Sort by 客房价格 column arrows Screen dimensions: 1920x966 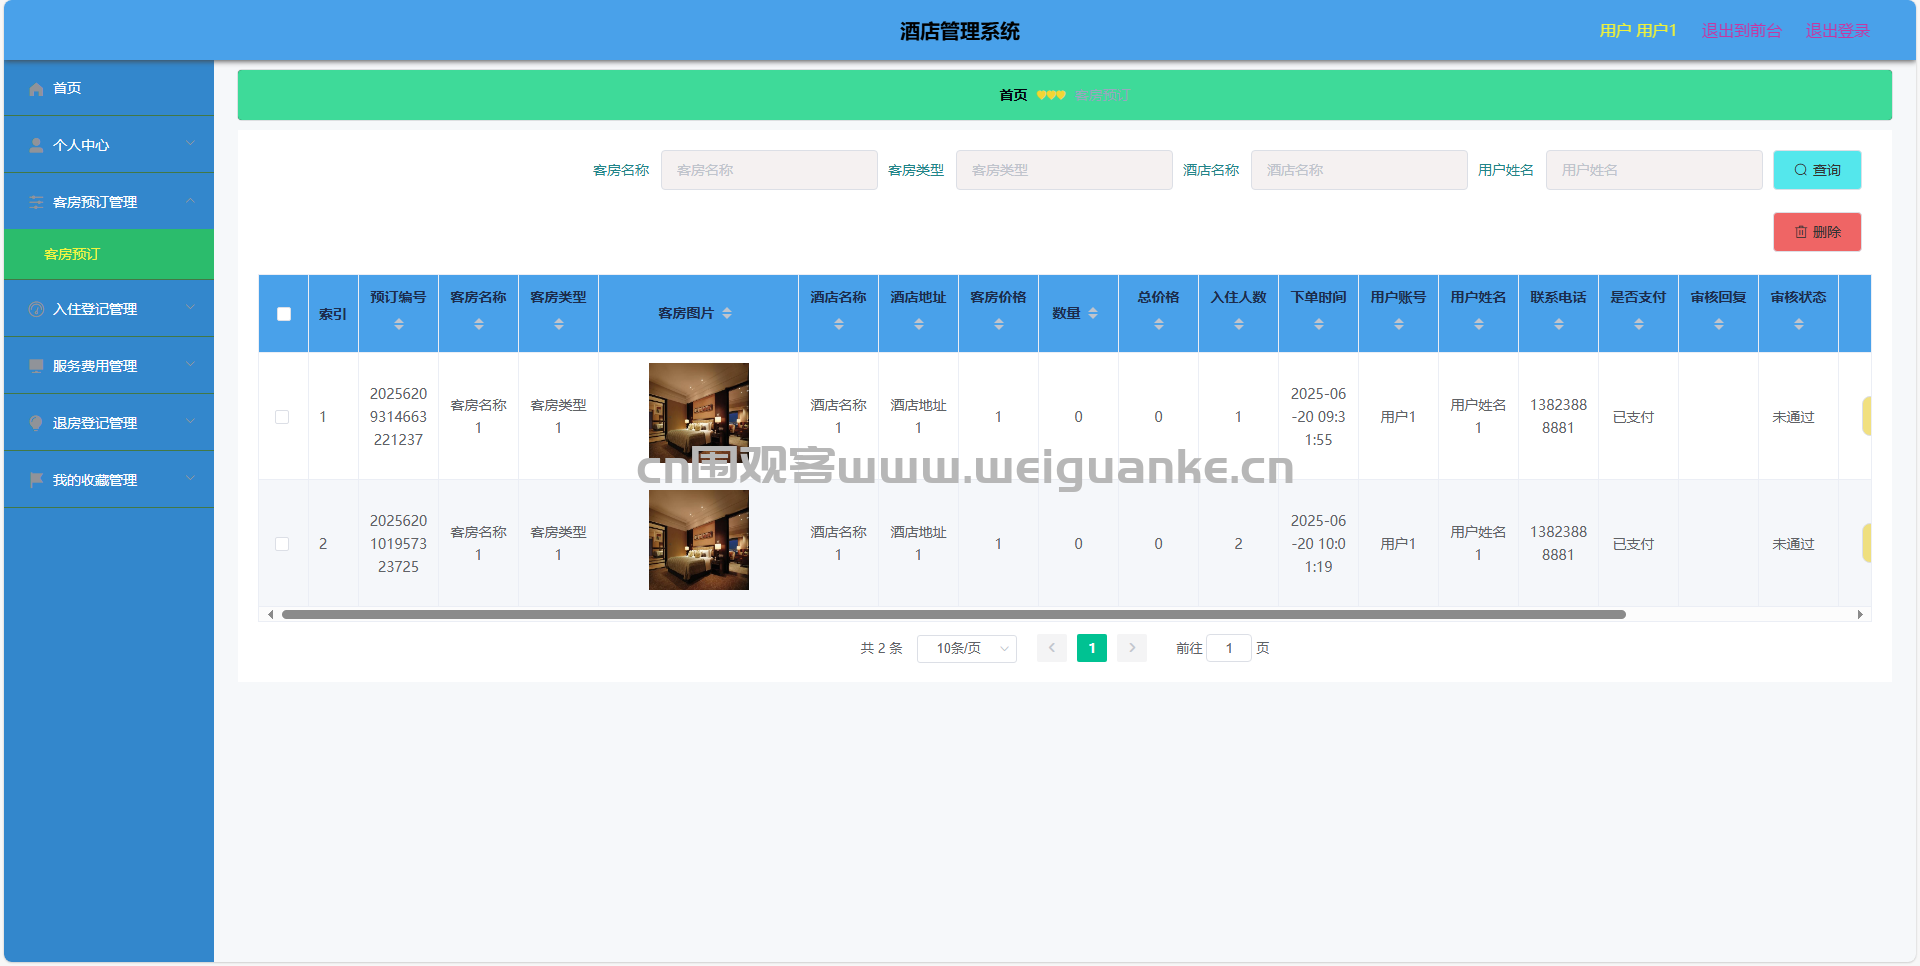[999, 324]
